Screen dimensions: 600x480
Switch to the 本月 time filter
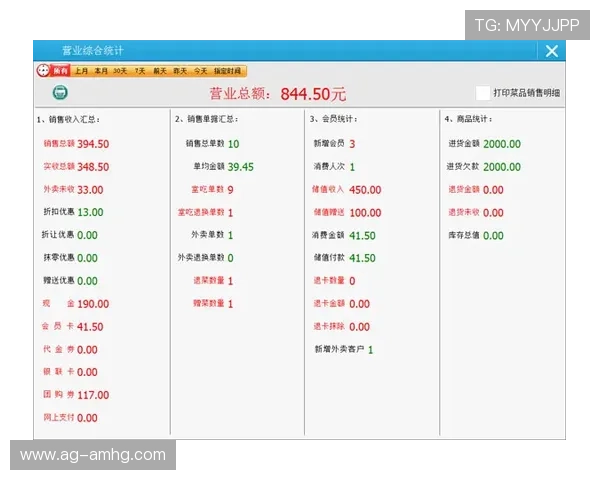(101, 71)
